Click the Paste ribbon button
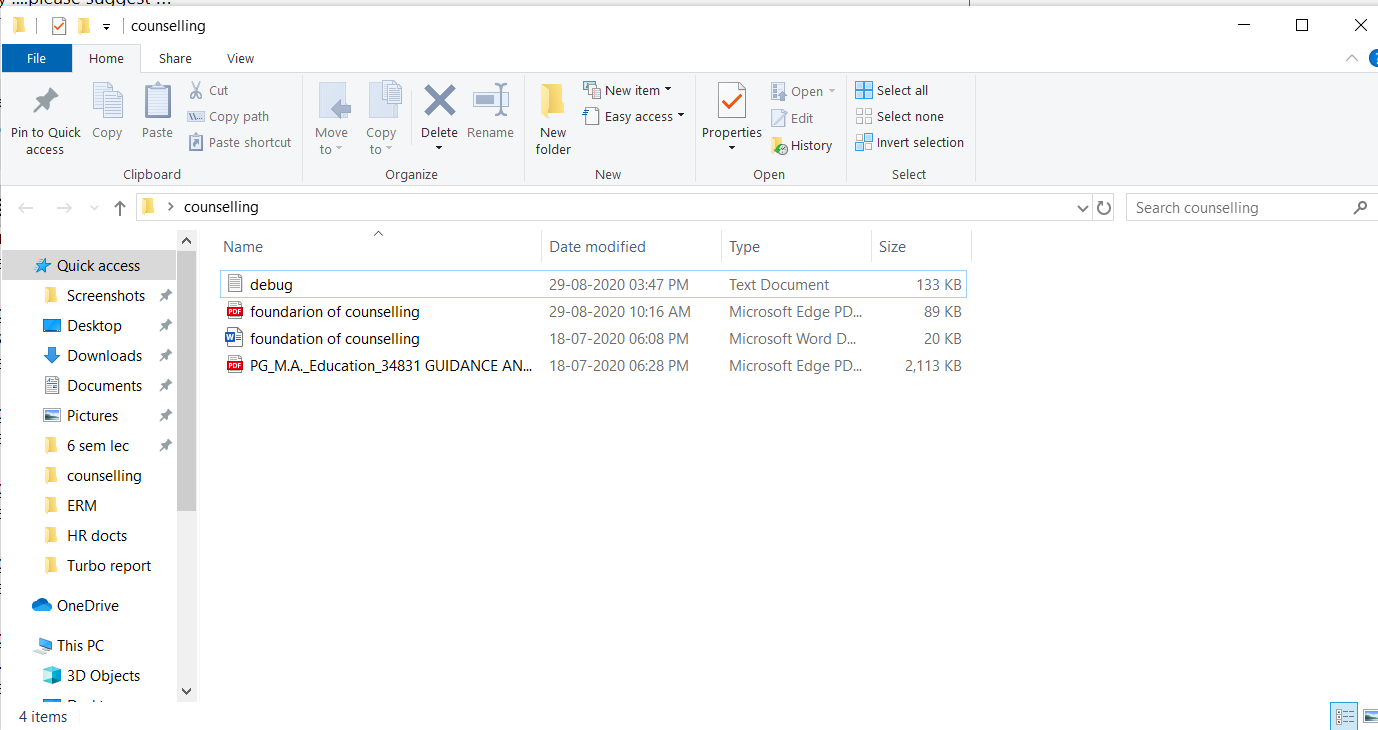 [157, 111]
